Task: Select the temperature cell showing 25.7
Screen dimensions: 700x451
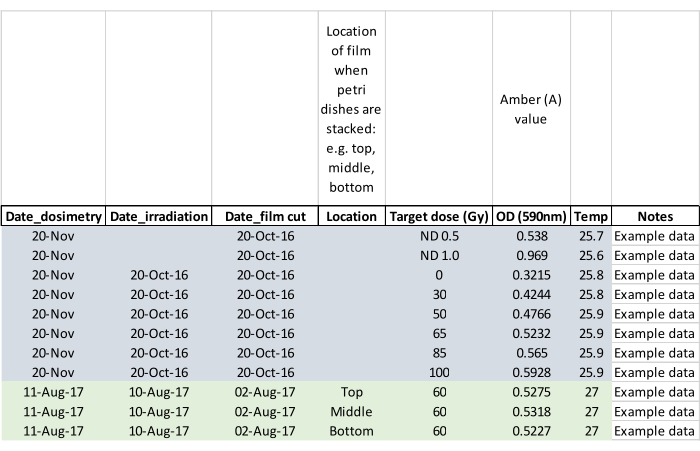Action: pos(590,237)
